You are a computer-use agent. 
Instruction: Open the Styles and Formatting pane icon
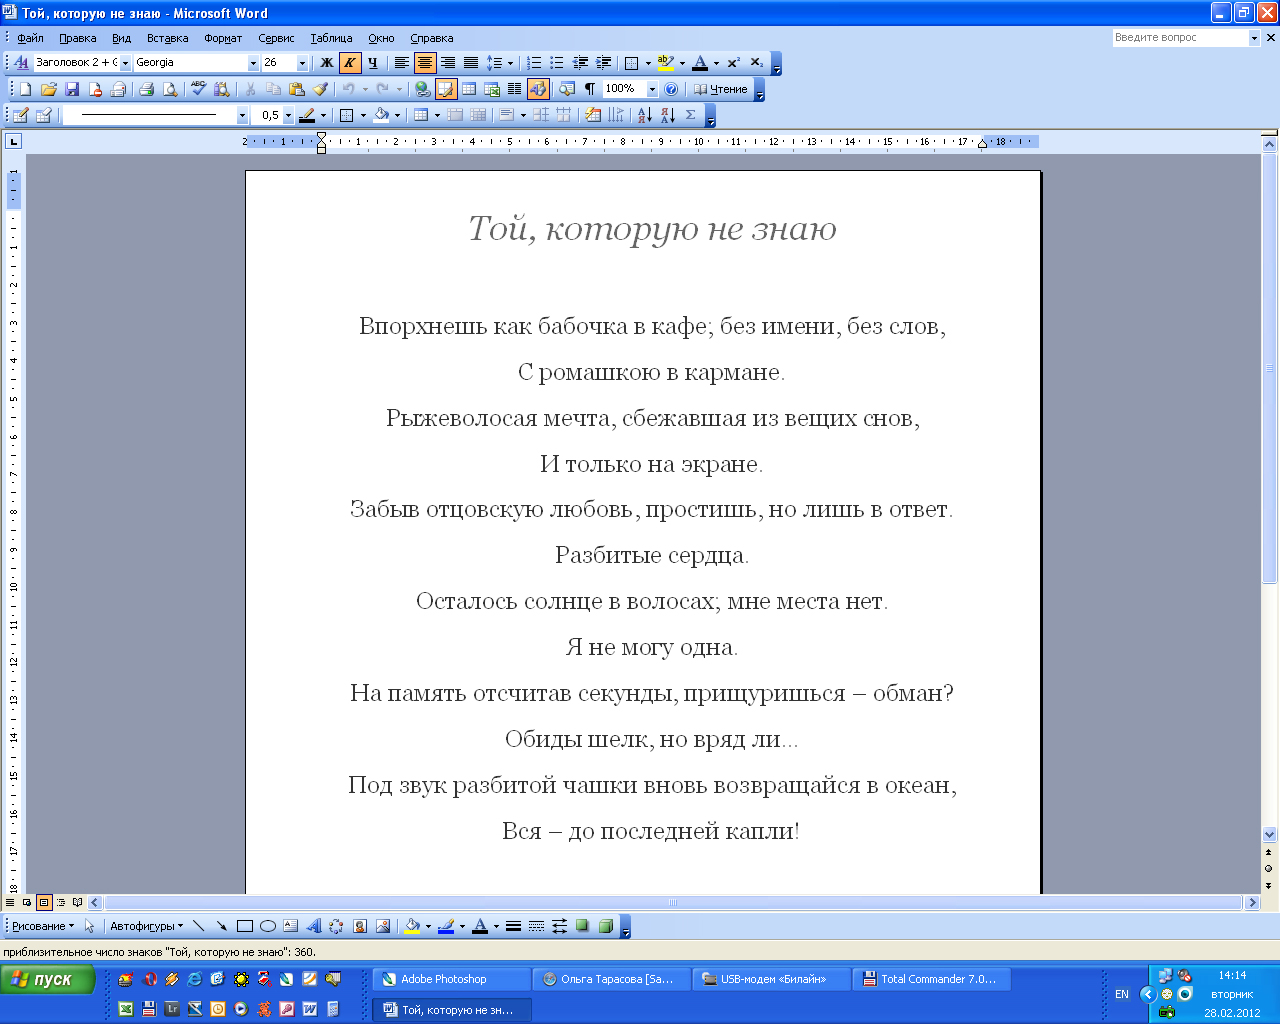[x=20, y=63]
